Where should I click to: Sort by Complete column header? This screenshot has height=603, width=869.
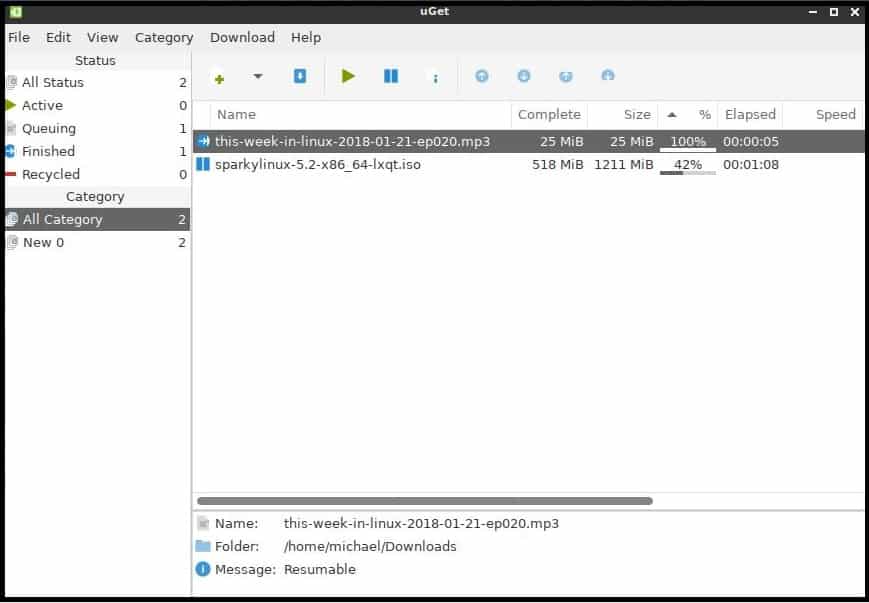click(549, 115)
